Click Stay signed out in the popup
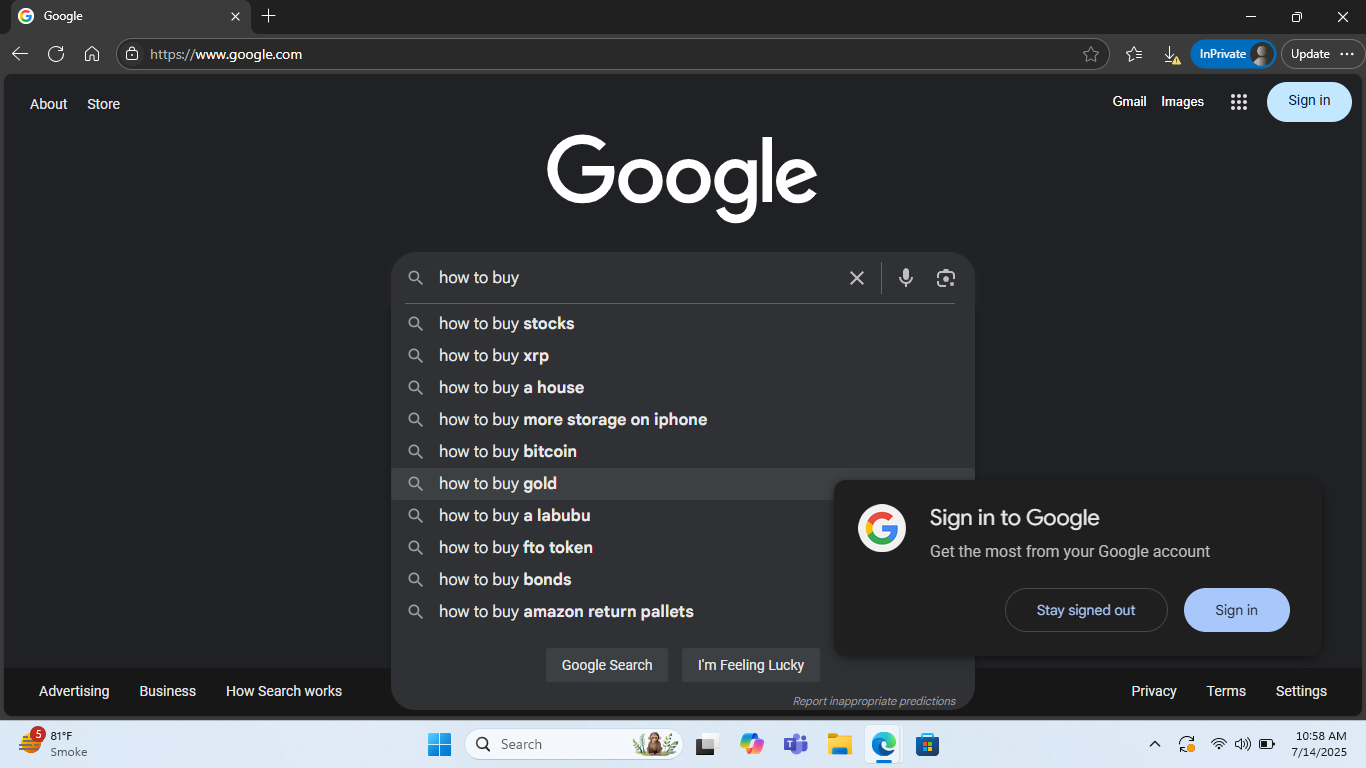Image resolution: width=1366 pixels, height=768 pixels. (1086, 610)
